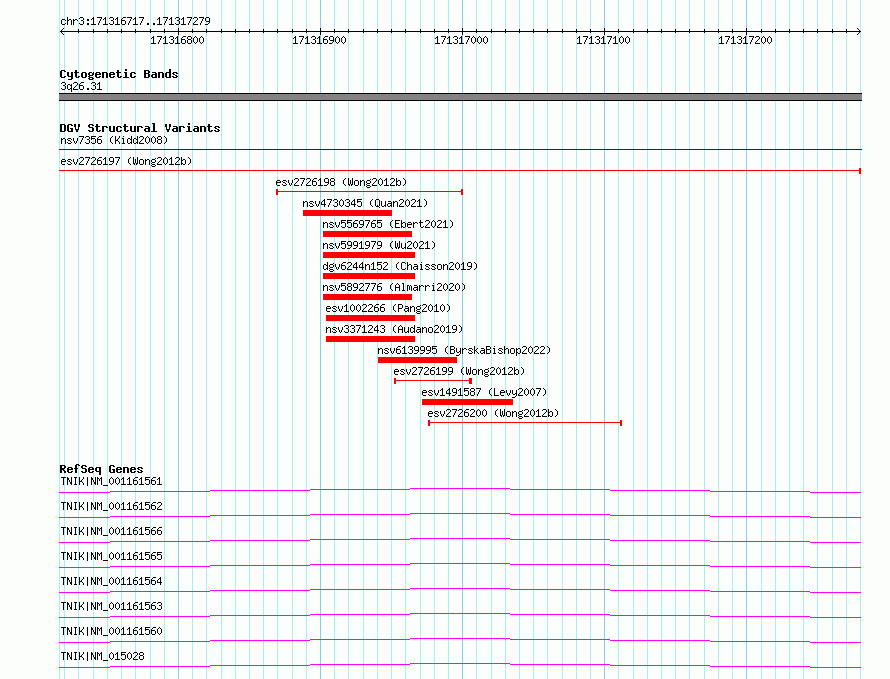Image resolution: width=890 pixels, height=679 pixels.
Task: Select the DGV Structural Variants heading
Action: [140, 128]
